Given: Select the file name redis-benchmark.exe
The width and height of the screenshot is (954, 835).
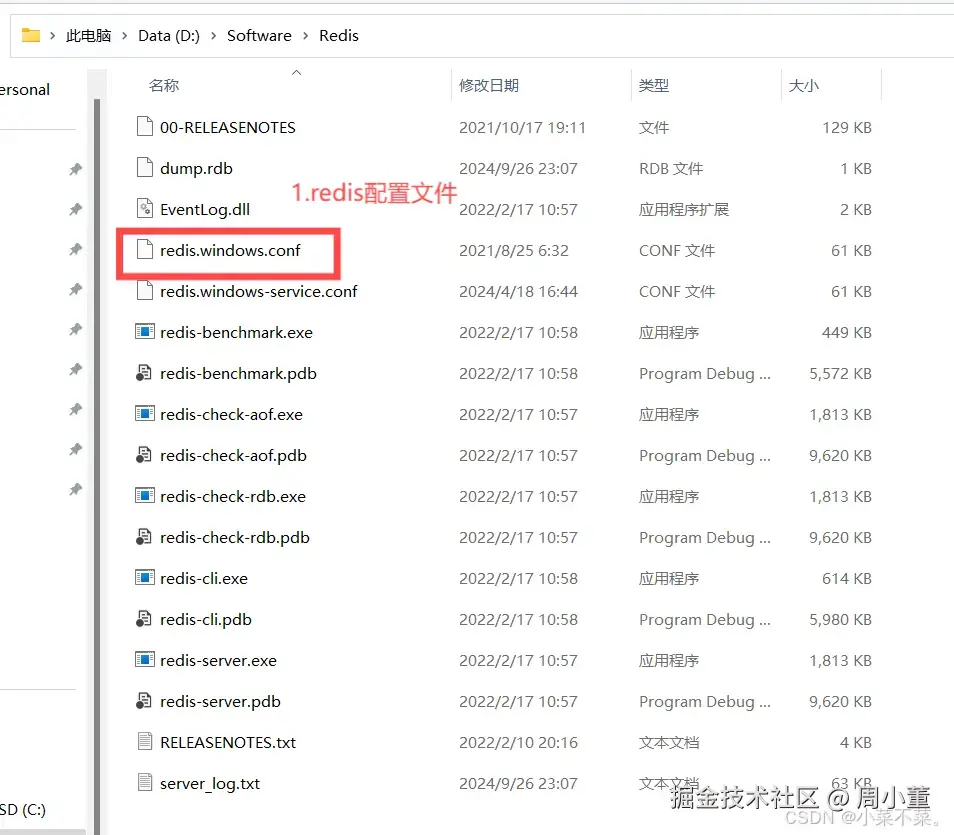Looking at the screenshot, I should [x=236, y=332].
